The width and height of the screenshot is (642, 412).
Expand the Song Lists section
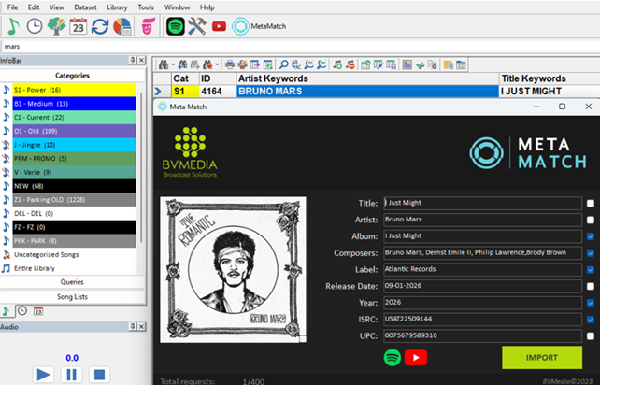[x=72, y=297]
